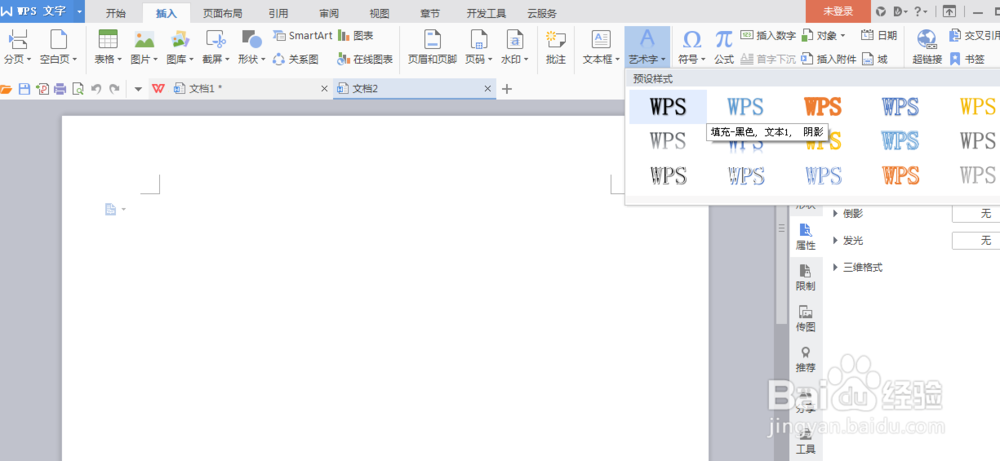Click the 文本框 text box icon
The image size is (1000, 461).
[x=601, y=40]
